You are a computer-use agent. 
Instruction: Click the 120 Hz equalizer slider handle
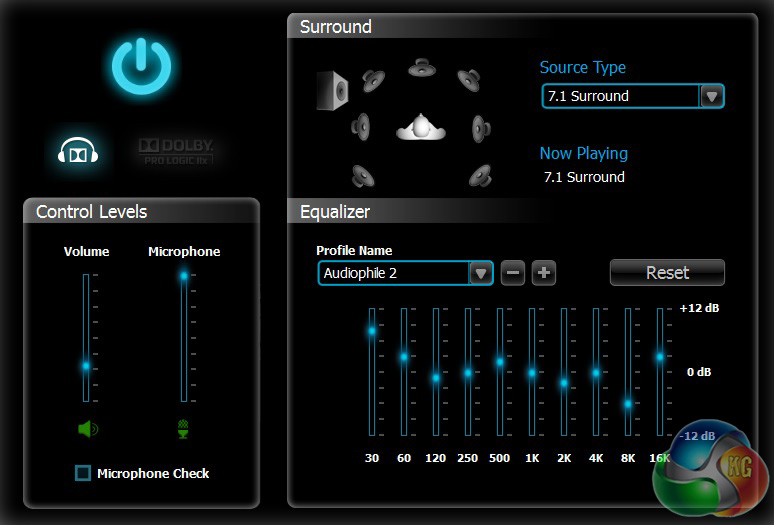point(436,378)
